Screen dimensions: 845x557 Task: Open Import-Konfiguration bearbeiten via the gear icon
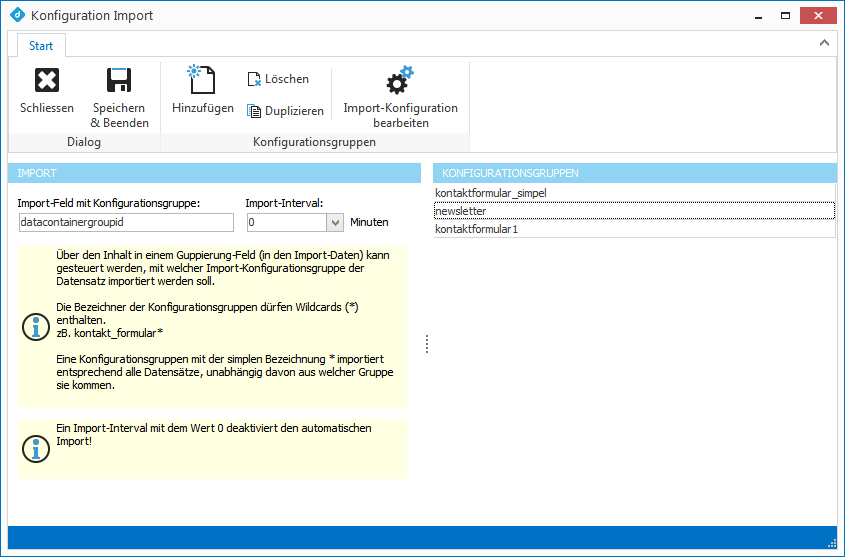pyautogui.click(x=400, y=80)
